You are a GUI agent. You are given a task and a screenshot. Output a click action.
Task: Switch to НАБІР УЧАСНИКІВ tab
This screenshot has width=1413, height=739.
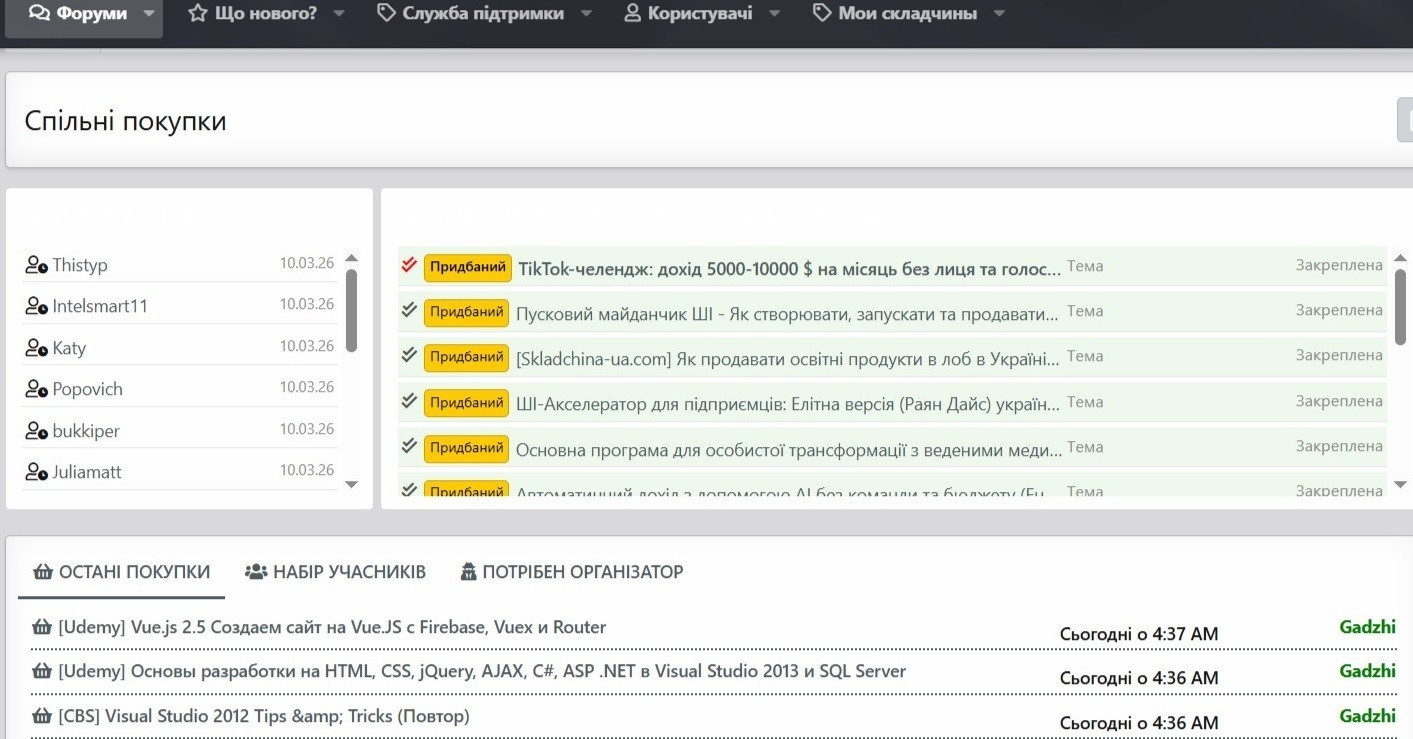click(x=336, y=572)
